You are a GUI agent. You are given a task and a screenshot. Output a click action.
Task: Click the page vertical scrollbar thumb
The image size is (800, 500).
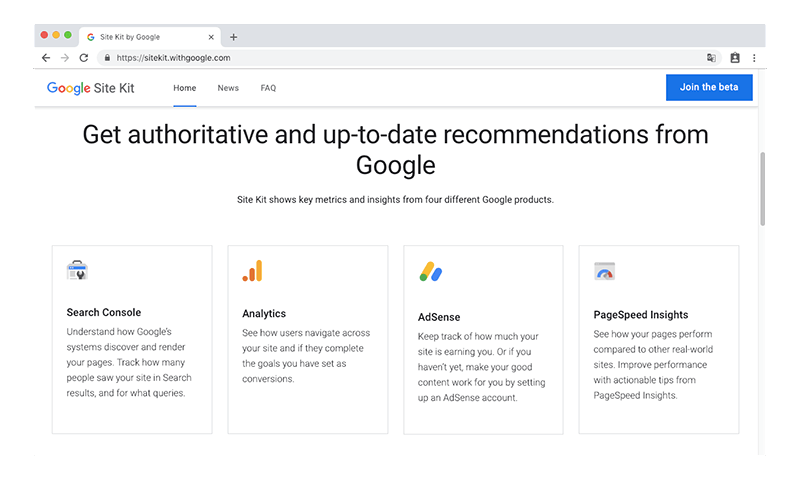[762, 189]
